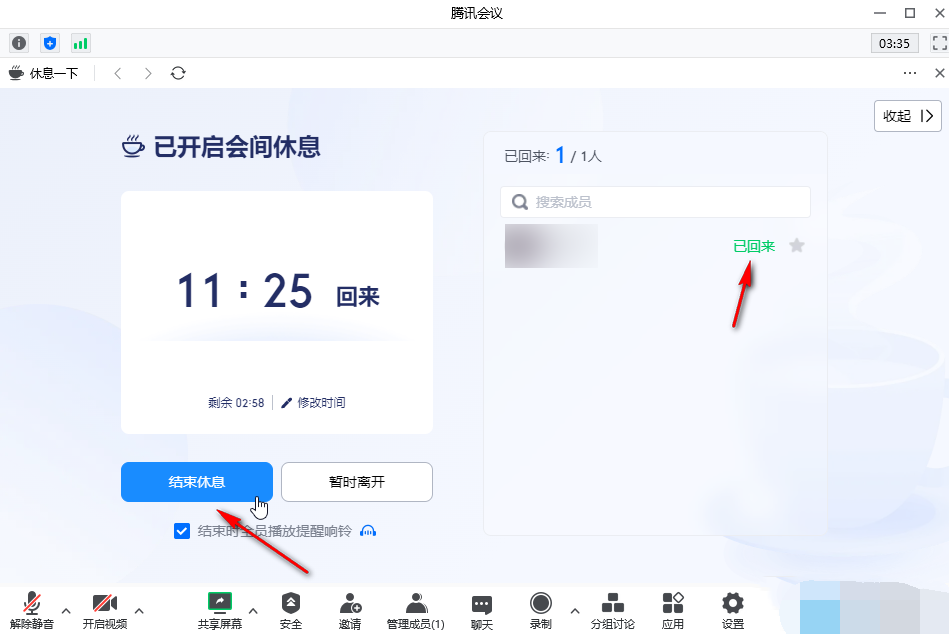Toggle the play reminder bell checkbox
Screen dimensions: 949x634
(x=182, y=531)
